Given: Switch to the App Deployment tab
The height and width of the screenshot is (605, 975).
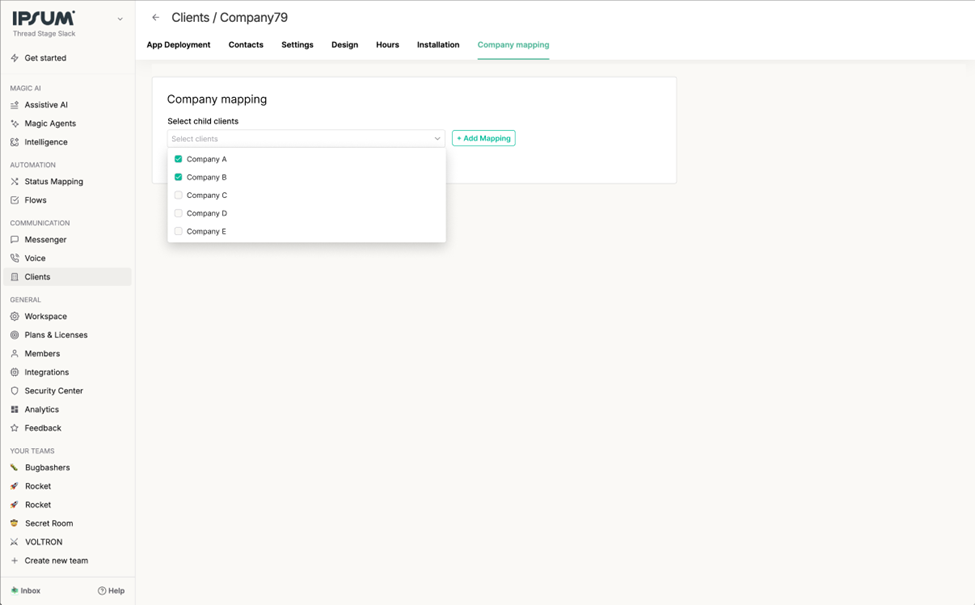Looking at the screenshot, I should click(178, 45).
